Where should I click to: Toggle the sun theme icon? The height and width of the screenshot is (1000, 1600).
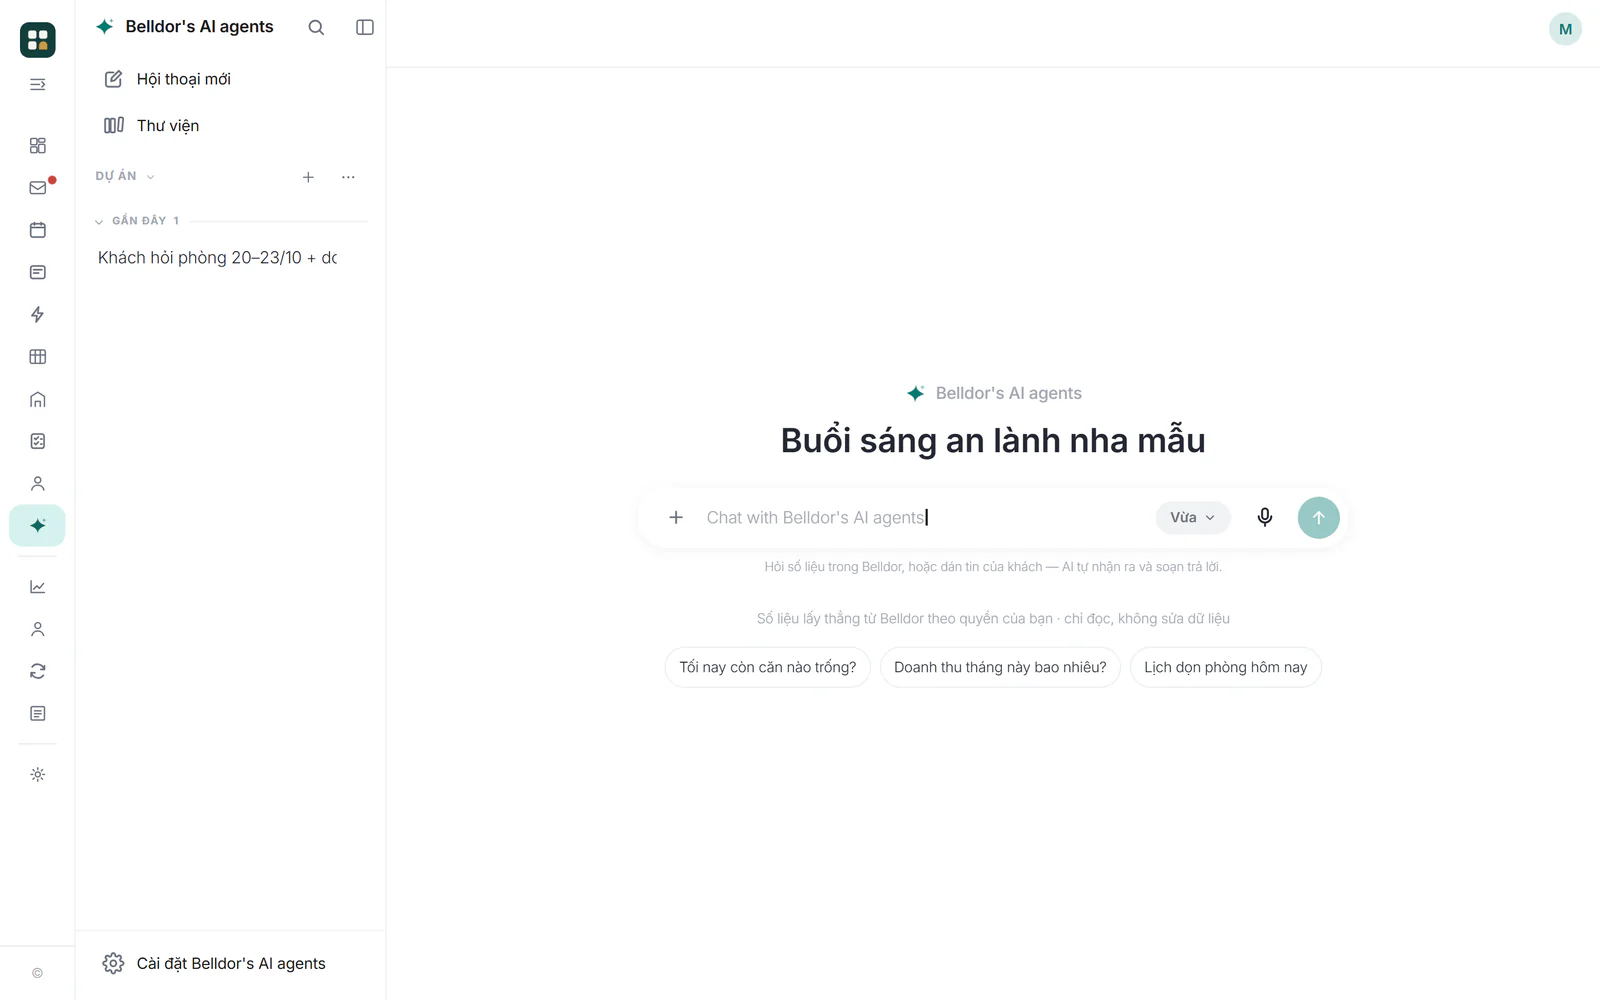pos(38,775)
